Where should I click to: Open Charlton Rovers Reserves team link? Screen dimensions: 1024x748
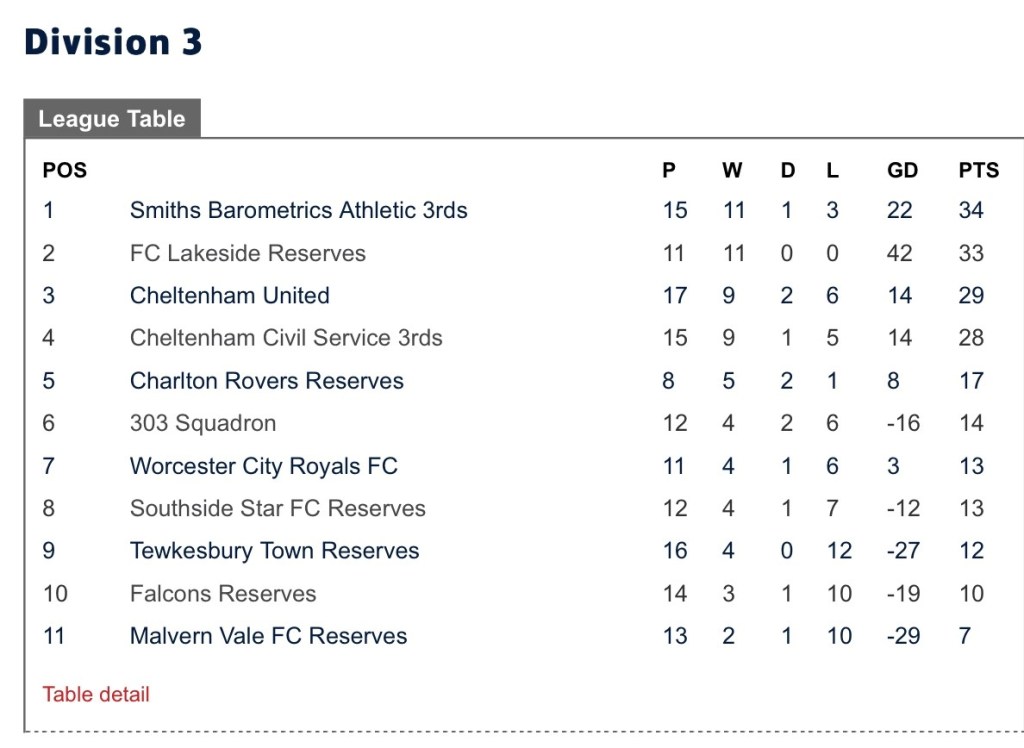[267, 381]
